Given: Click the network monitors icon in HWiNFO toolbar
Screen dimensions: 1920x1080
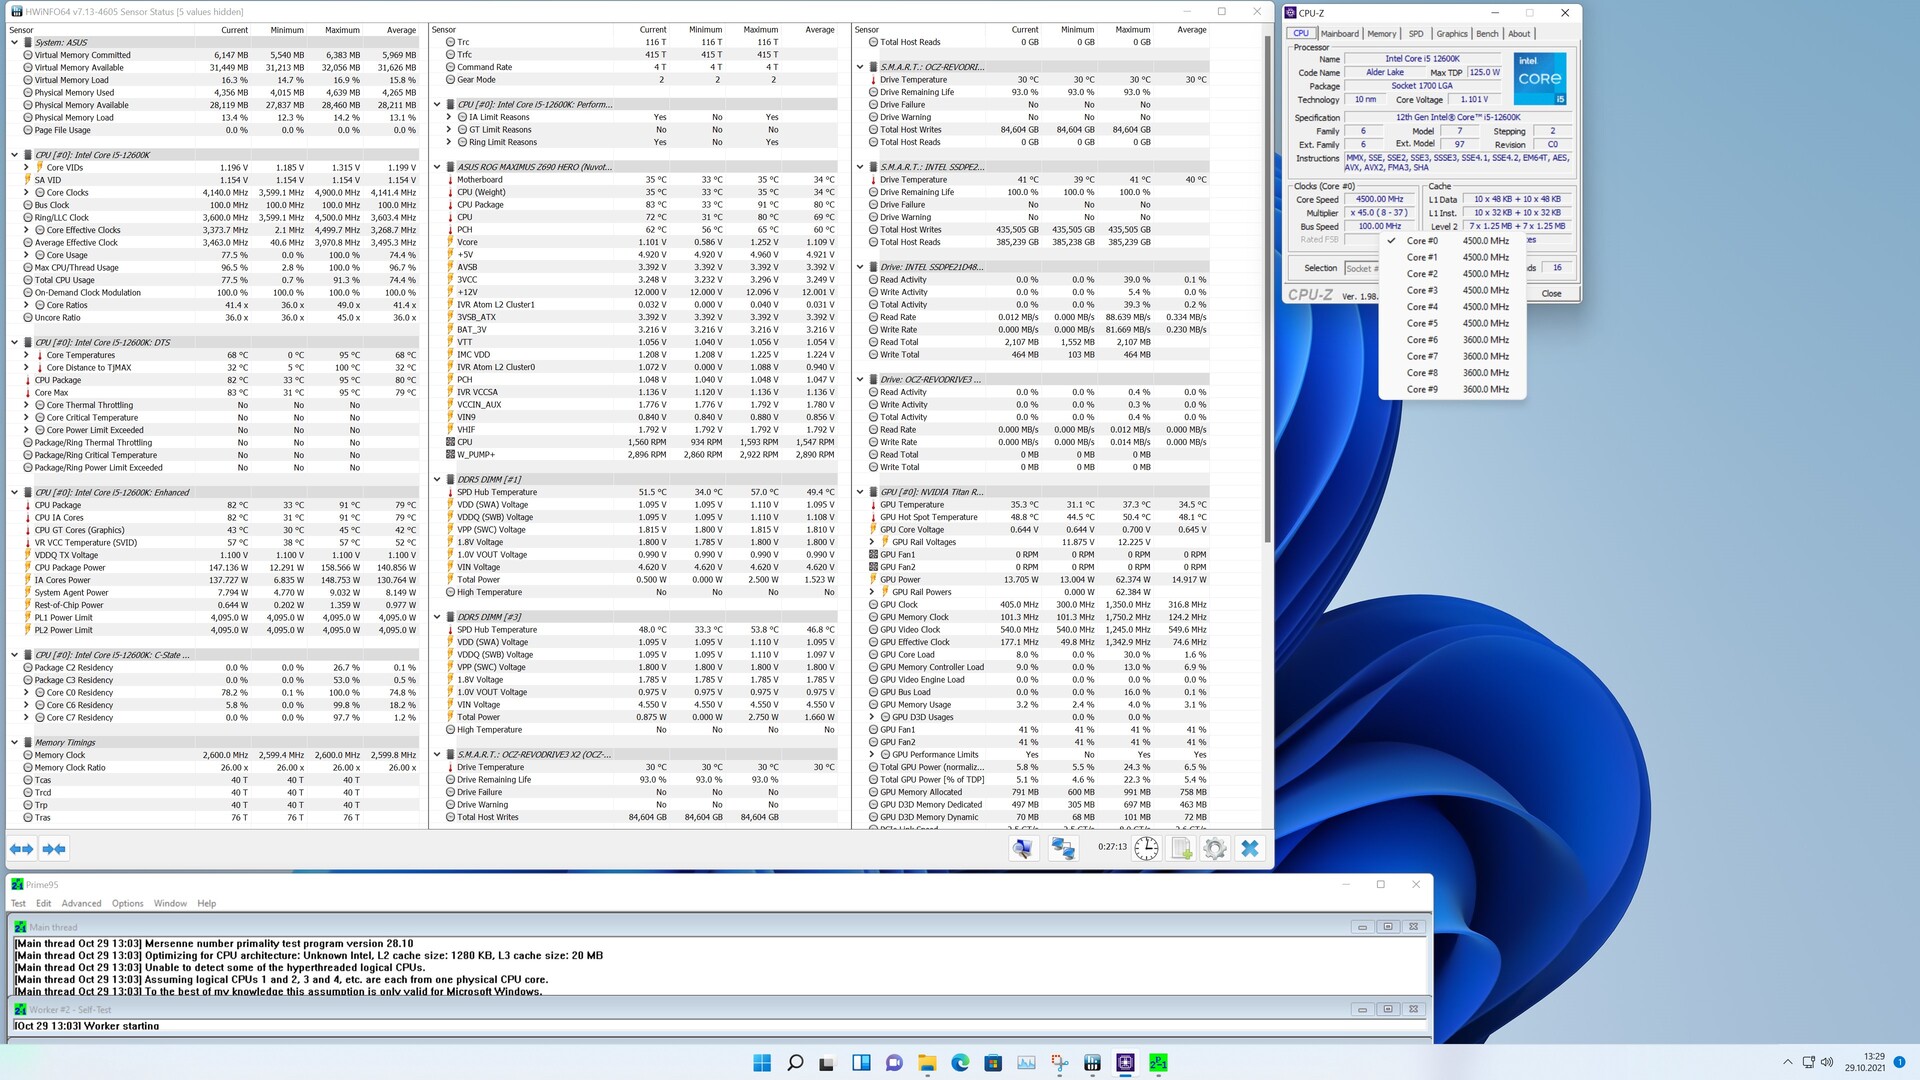Looking at the screenshot, I should point(1062,849).
